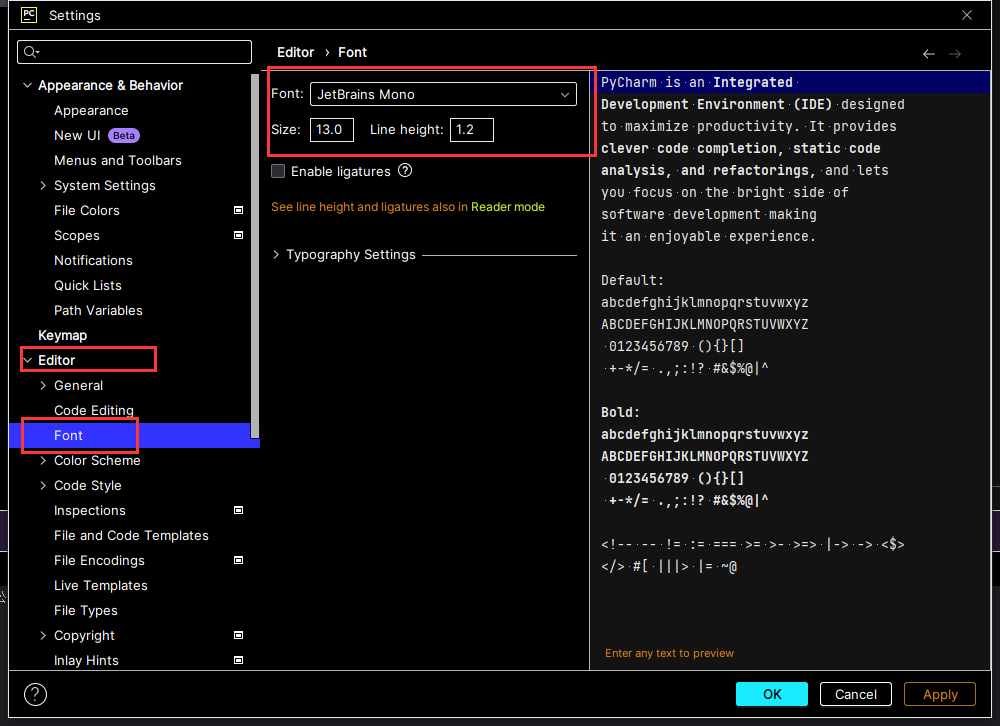Select Path Variables item
The width and height of the screenshot is (1000, 726).
98,310
